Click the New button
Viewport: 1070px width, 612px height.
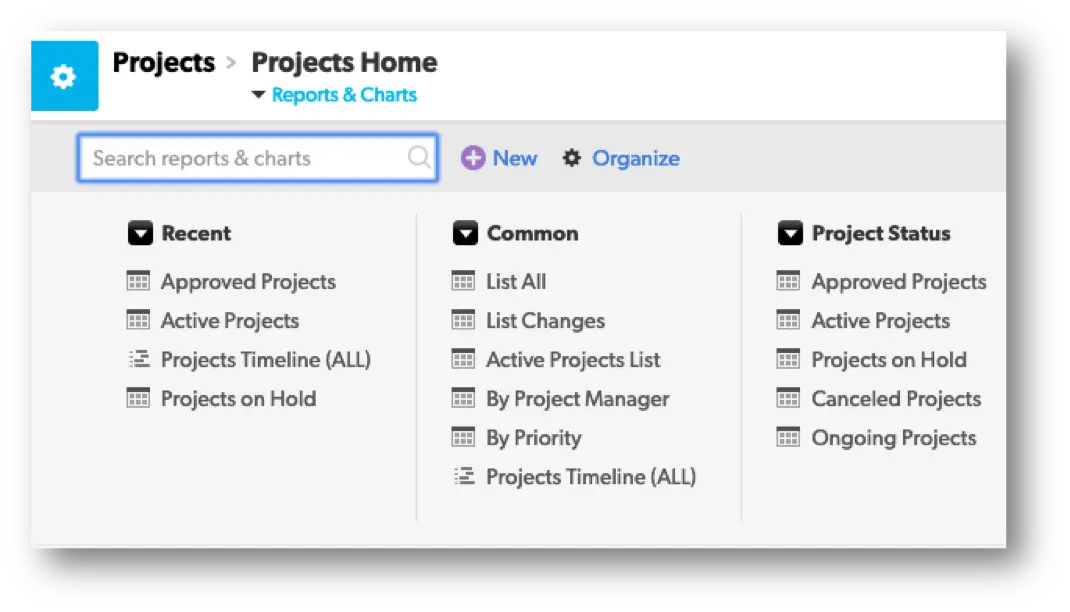click(x=498, y=157)
